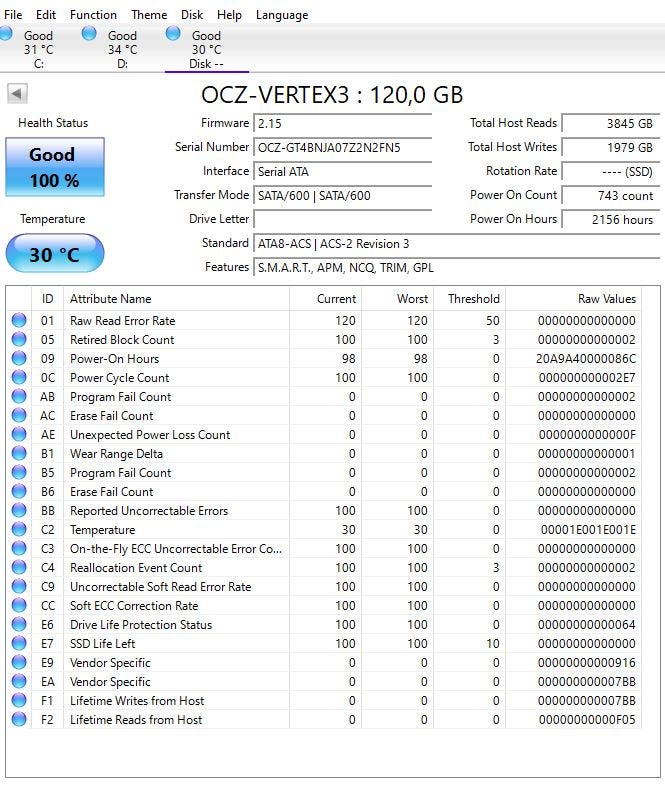
Task: Click raw value 00001E001E001E
Action: tap(588, 530)
